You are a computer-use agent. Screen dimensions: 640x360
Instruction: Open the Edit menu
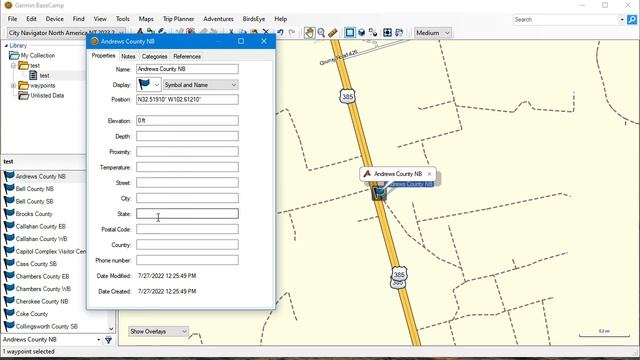31,19
